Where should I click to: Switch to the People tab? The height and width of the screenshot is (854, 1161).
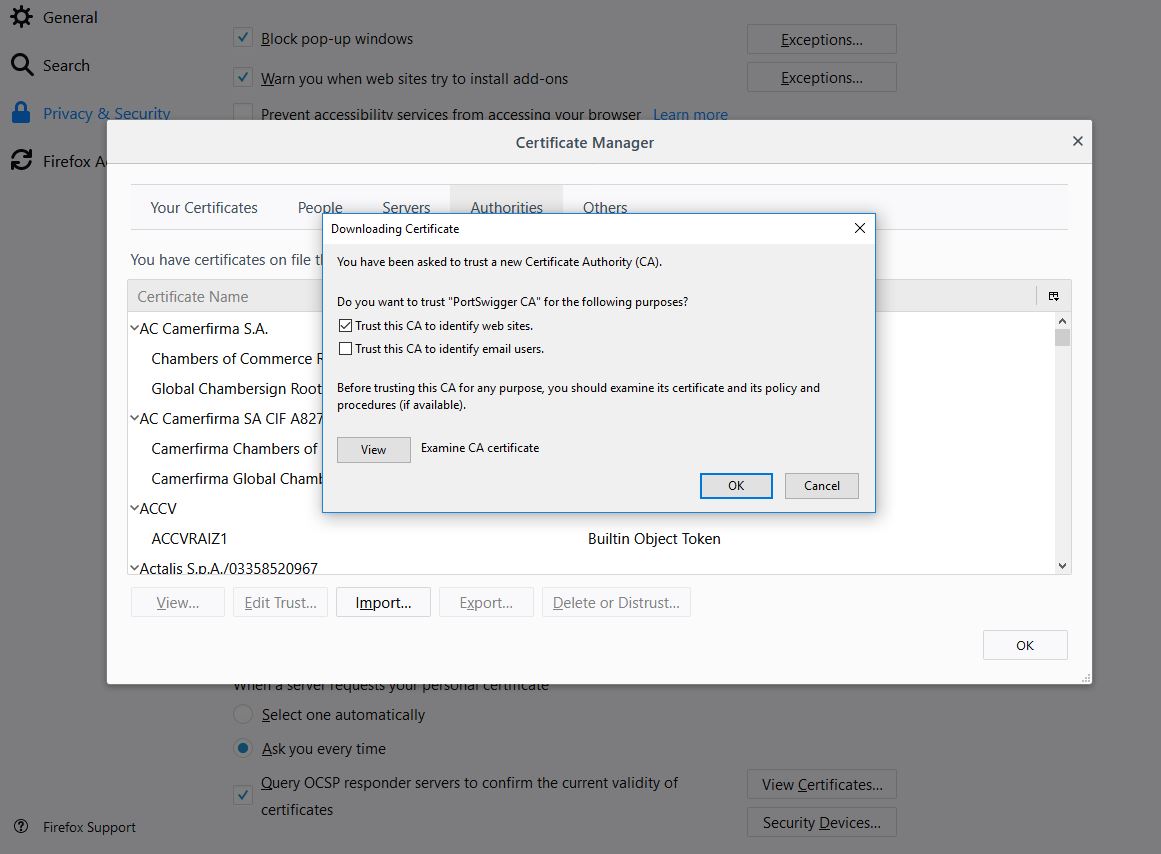(x=320, y=207)
